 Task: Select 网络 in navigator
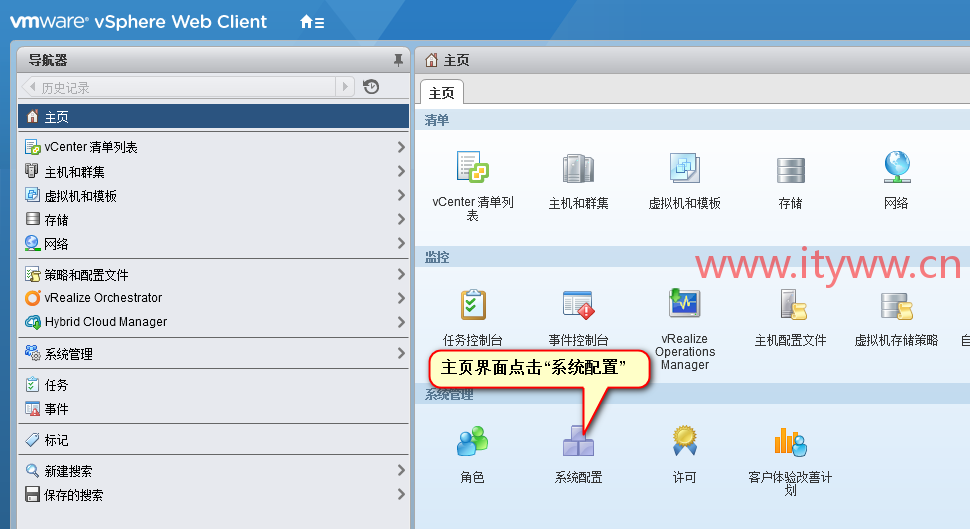[x=213, y=244]
